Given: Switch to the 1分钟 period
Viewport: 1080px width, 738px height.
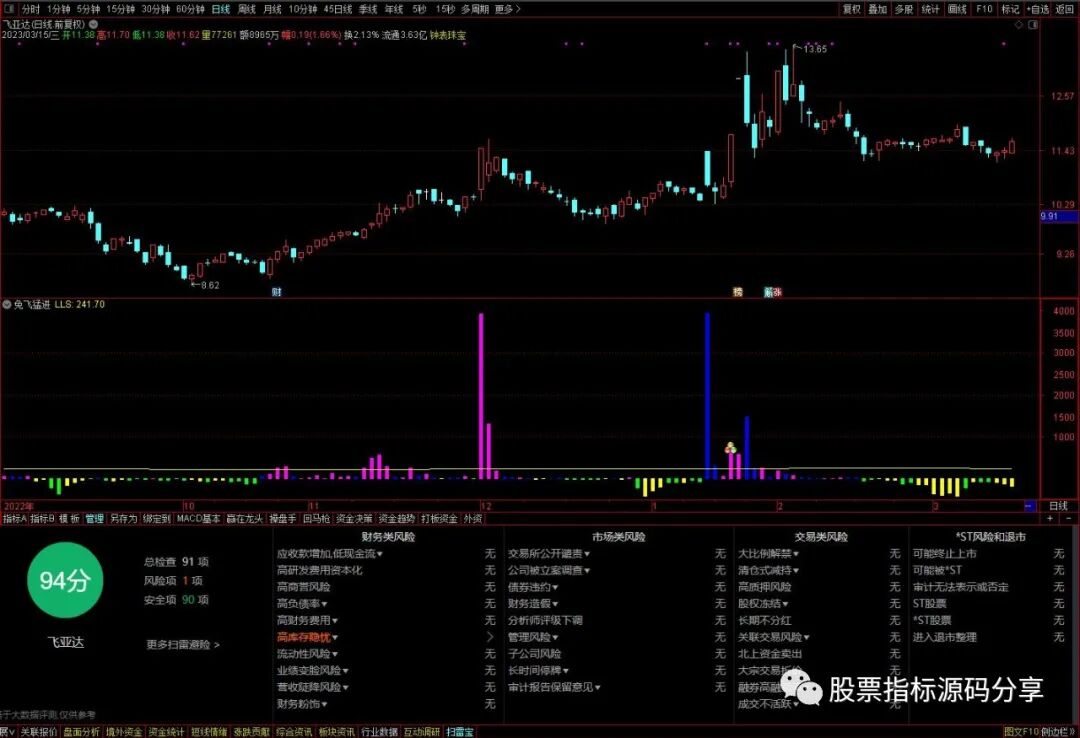Looking at the screenshot, I should tap(59, 9).
